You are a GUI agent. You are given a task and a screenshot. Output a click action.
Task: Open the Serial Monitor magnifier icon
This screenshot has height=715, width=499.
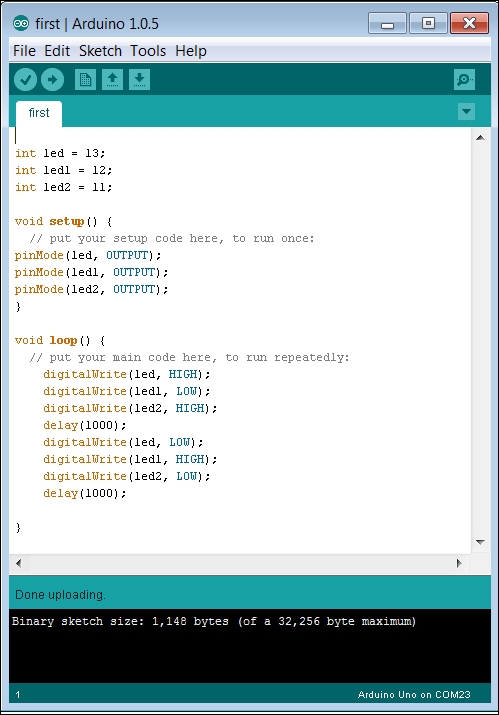464,80
